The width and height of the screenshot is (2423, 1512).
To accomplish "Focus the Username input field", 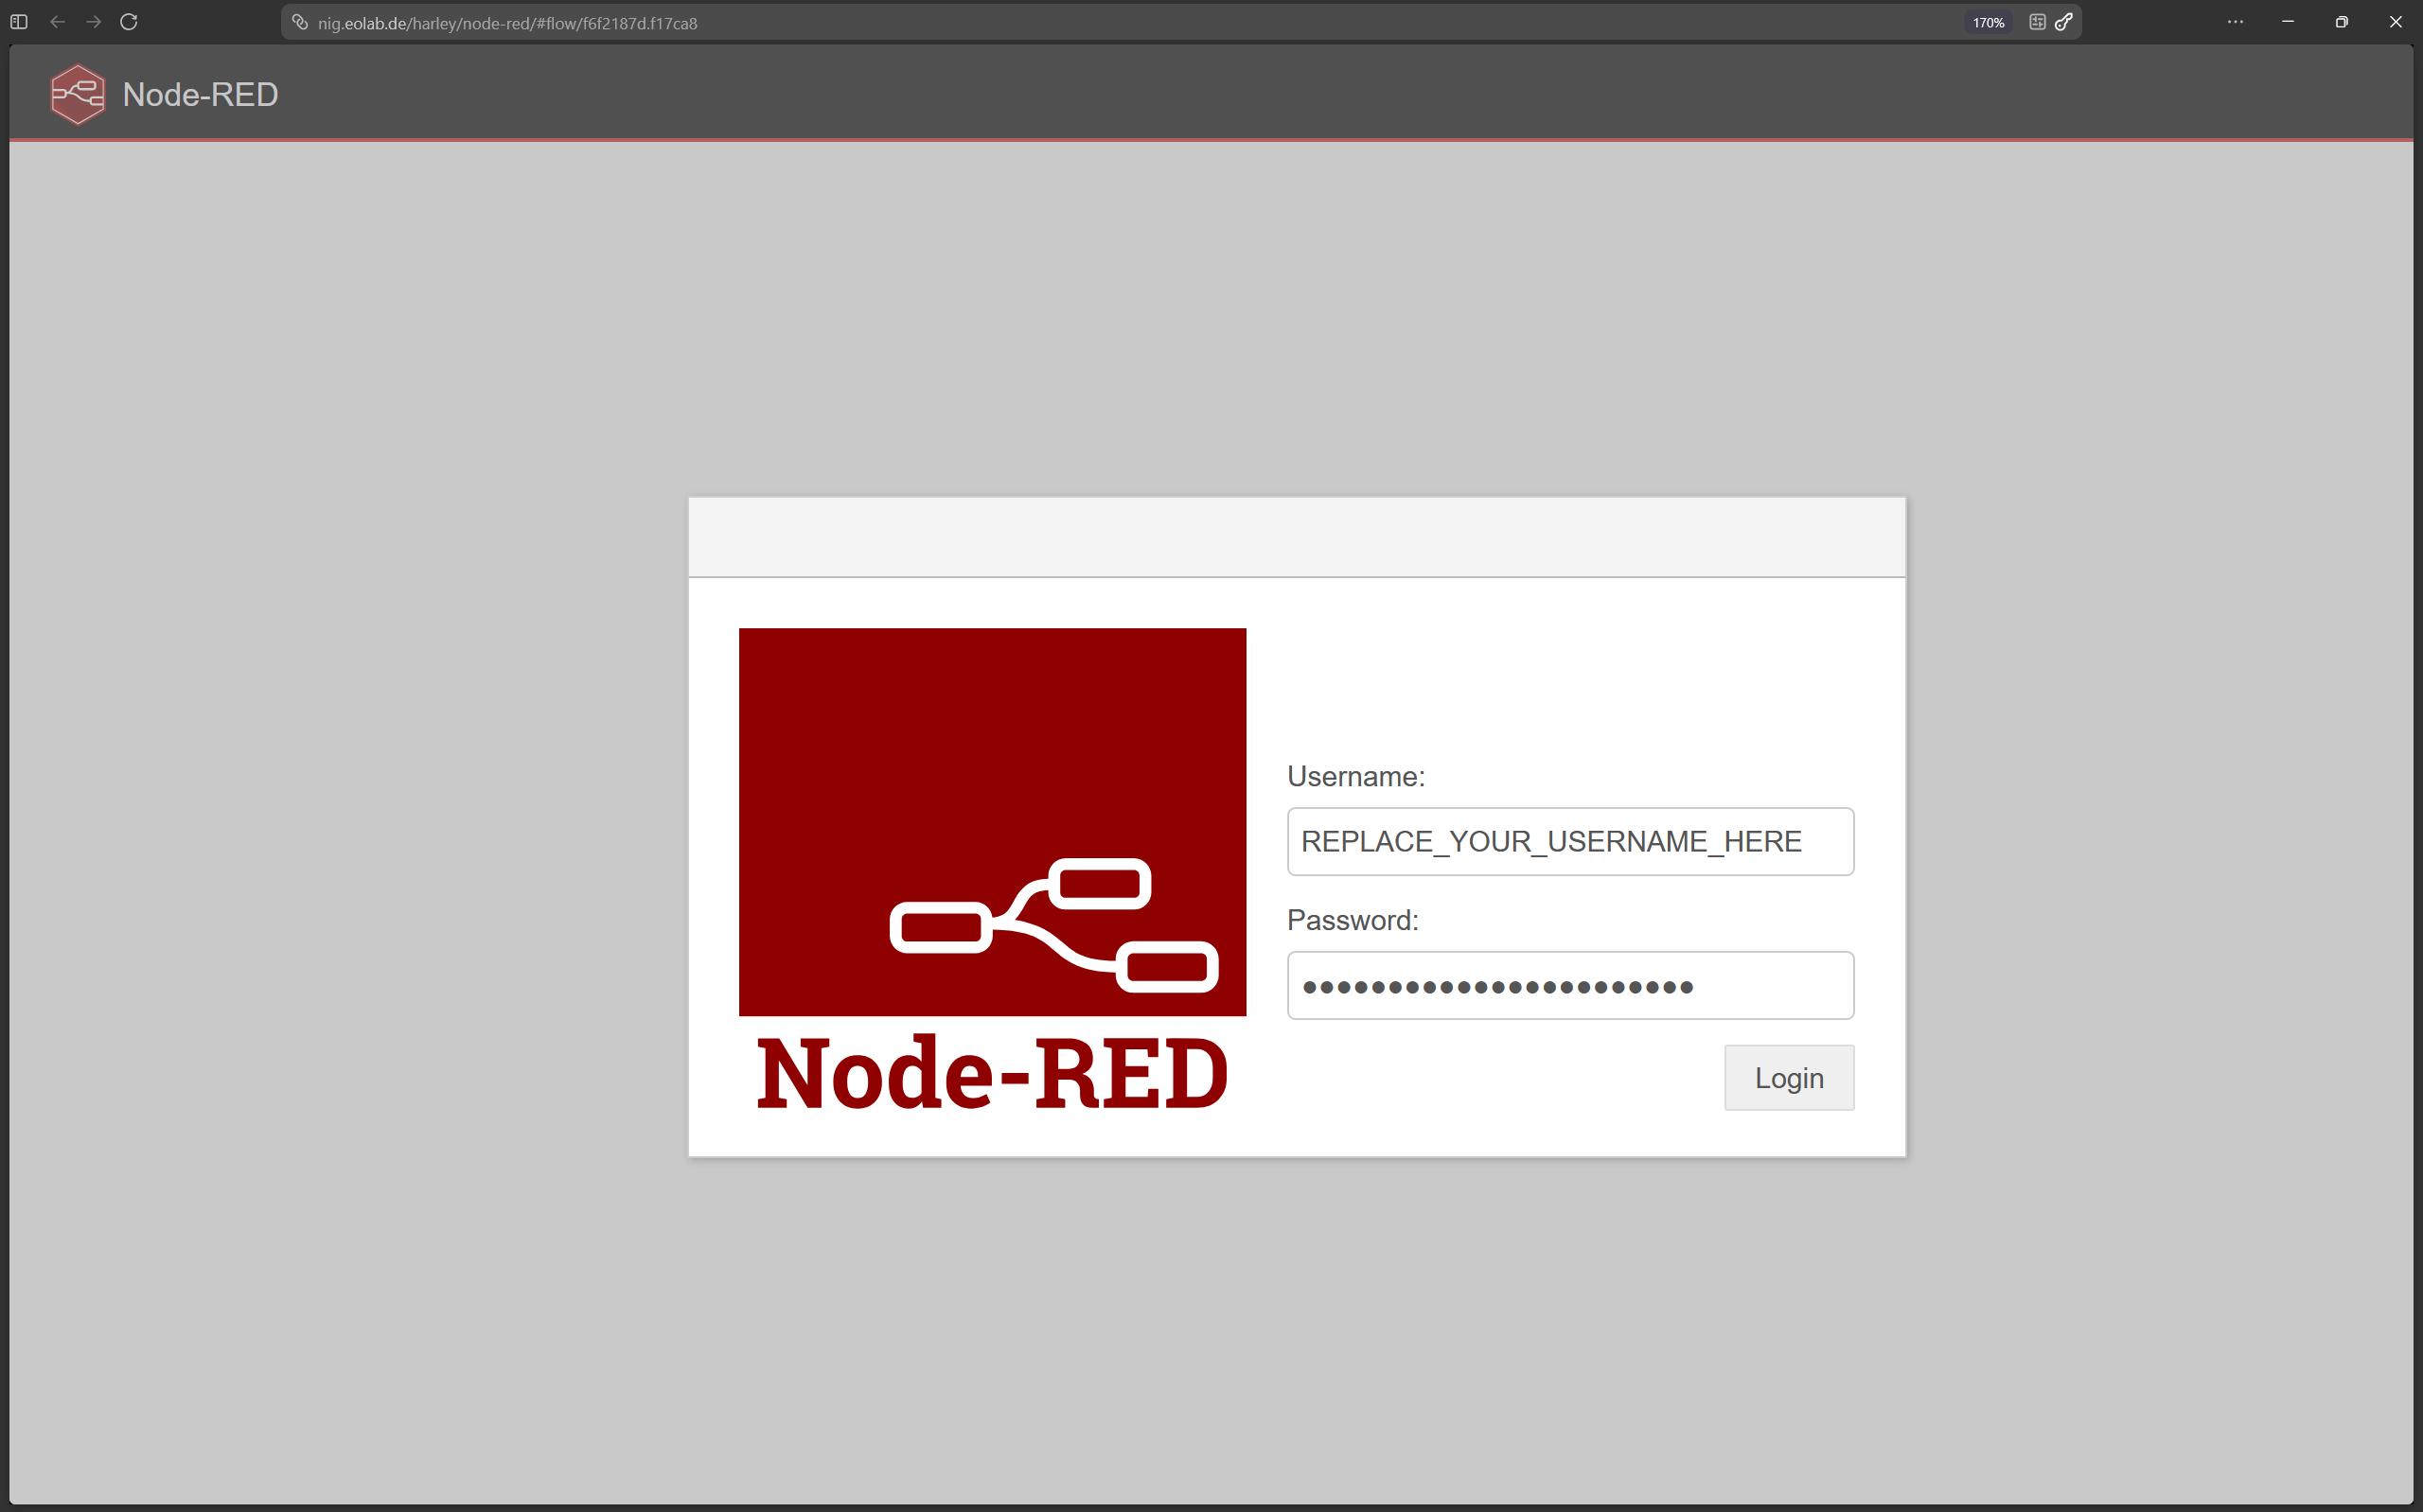I will pos(1570,842).
